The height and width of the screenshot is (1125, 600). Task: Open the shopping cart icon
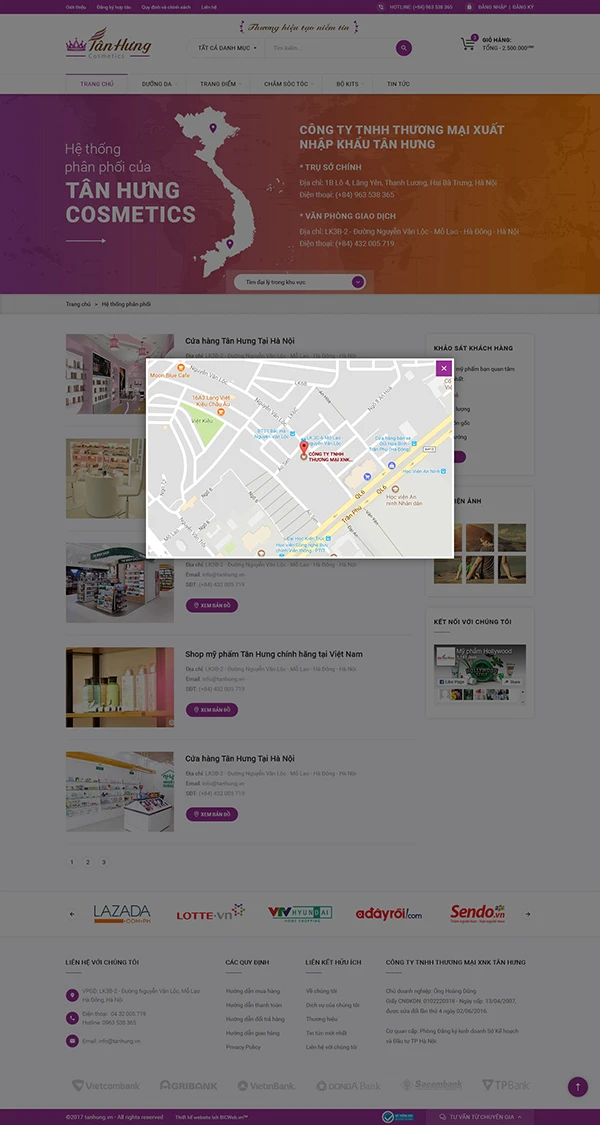(469, 43)
